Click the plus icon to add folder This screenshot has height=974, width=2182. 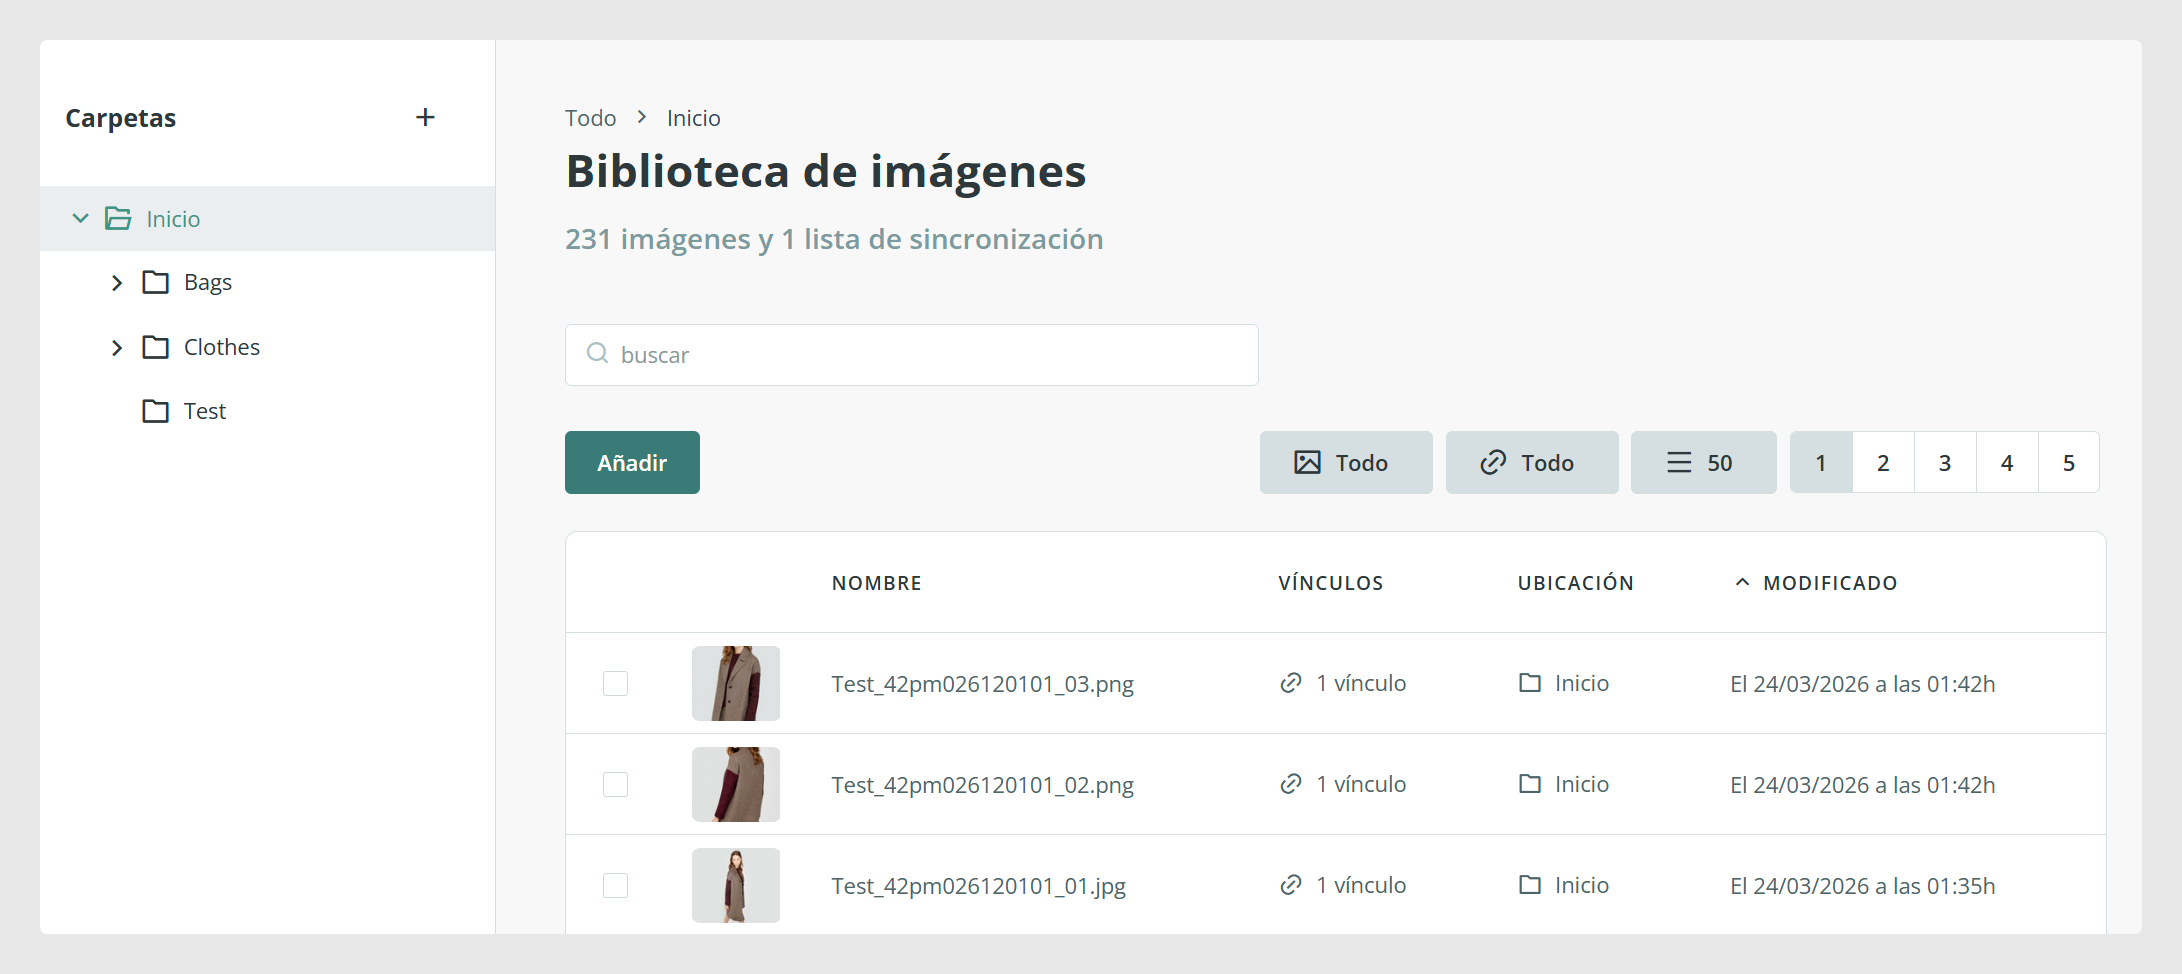pos(425,117)
